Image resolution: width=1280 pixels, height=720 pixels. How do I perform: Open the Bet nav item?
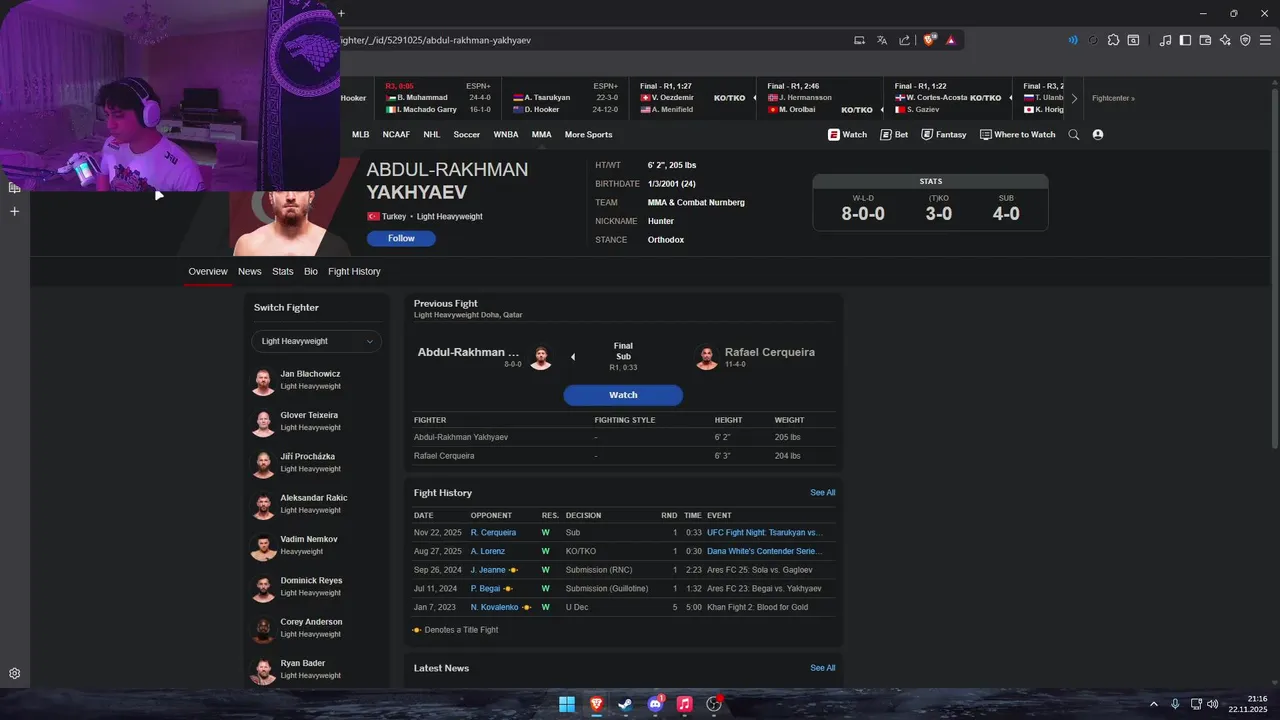pyautogui.click(x=894, y=134)
